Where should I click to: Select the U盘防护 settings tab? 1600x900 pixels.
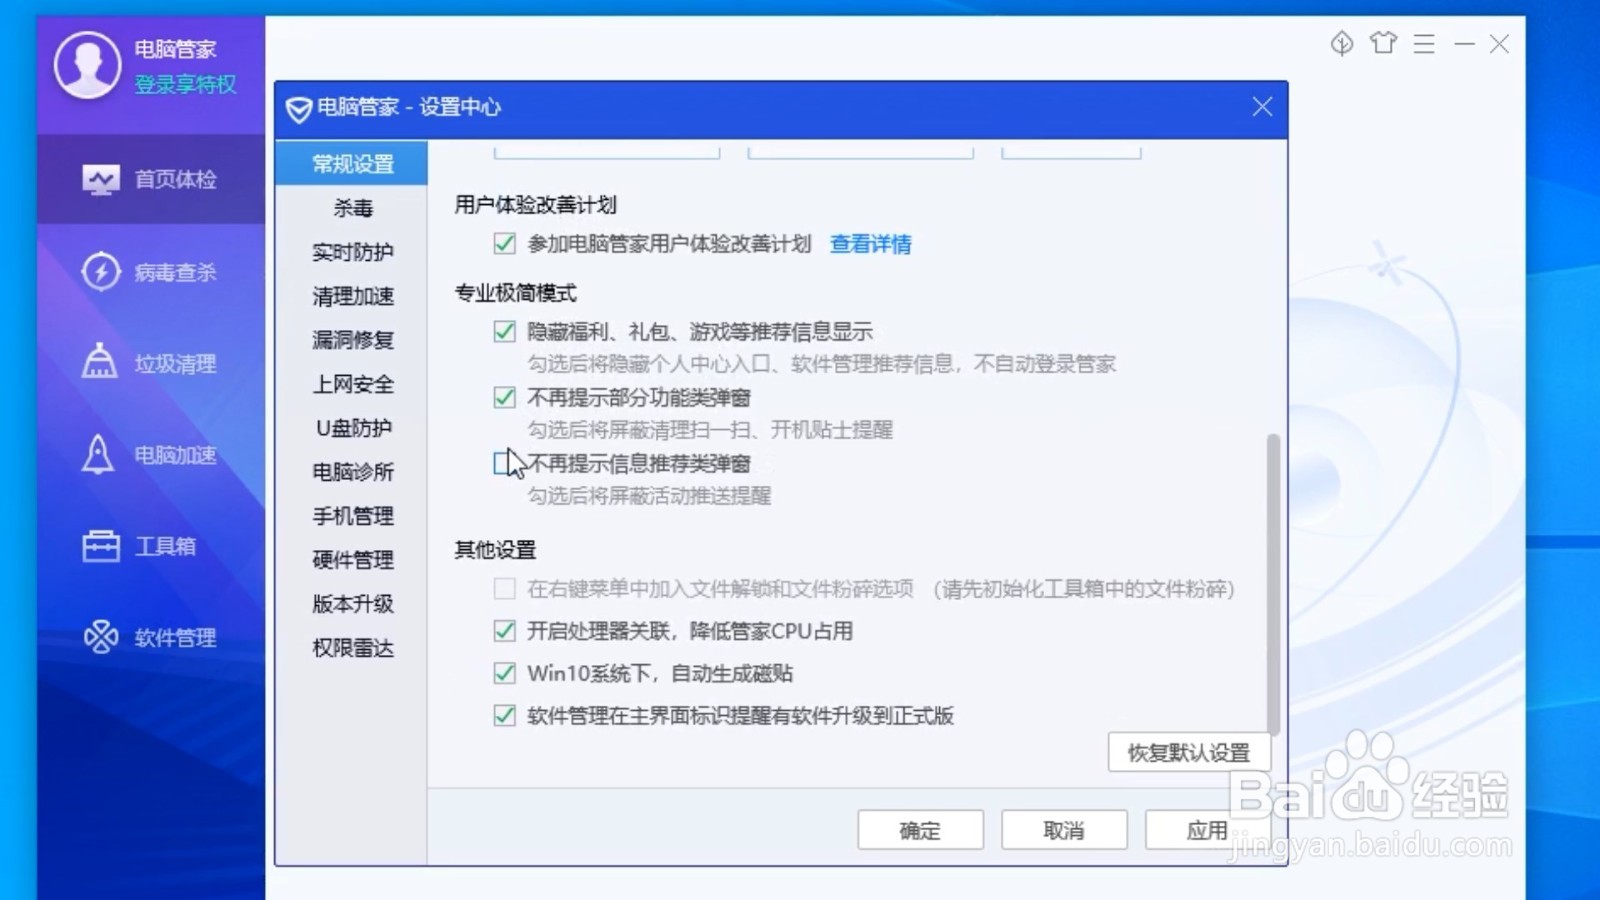coord(352,428)
